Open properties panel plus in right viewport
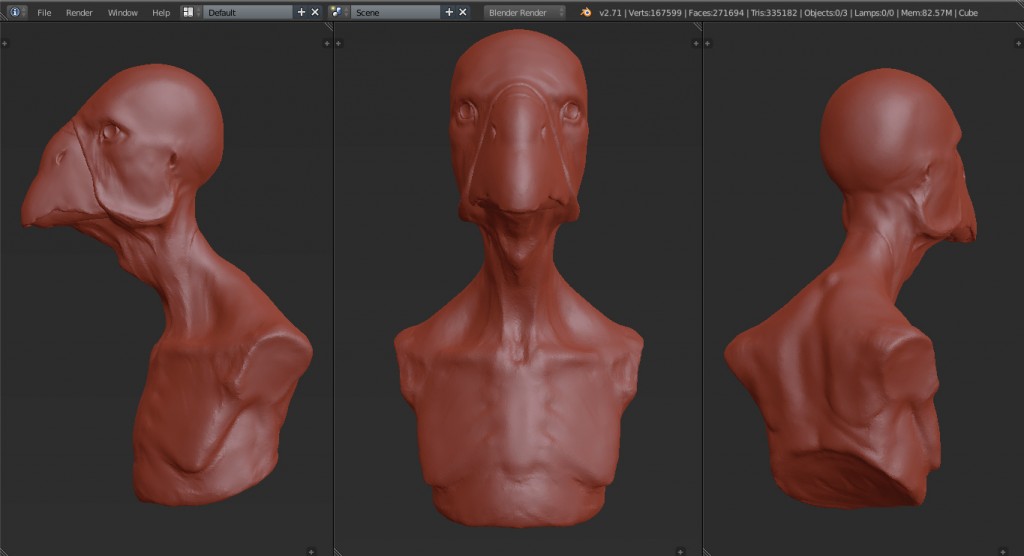 point(1018,43)
